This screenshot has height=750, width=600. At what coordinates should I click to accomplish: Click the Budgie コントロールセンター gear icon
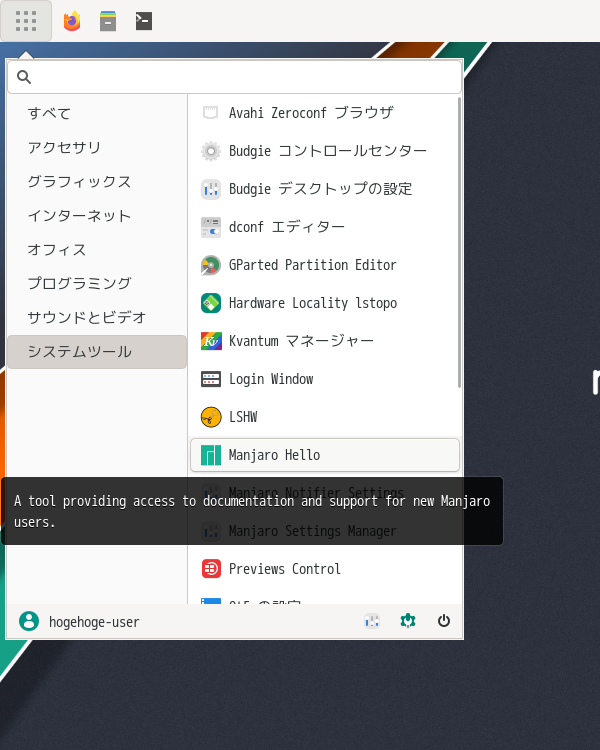(211, 151)
